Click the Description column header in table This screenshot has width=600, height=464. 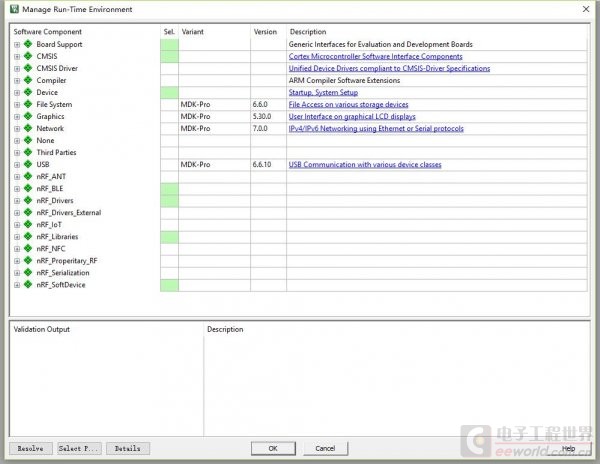tap(308, 31)
